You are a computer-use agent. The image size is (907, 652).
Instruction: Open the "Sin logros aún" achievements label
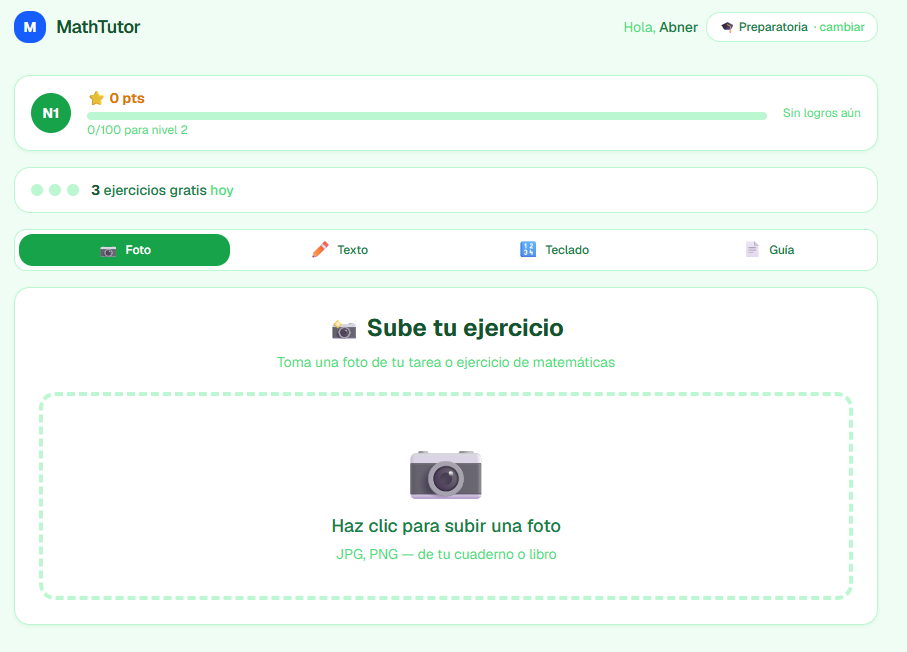pos(821,113)
